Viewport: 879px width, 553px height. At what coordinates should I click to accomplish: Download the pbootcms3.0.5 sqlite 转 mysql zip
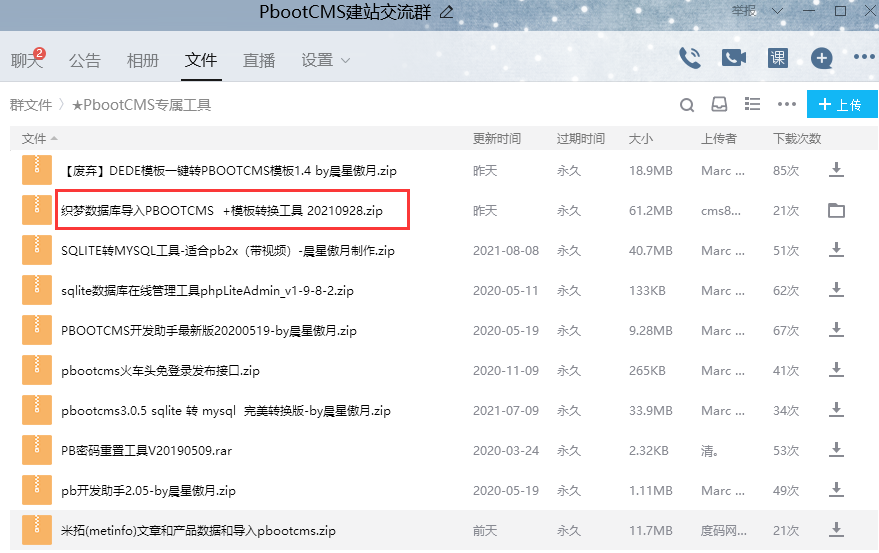[x=836, y=411]
